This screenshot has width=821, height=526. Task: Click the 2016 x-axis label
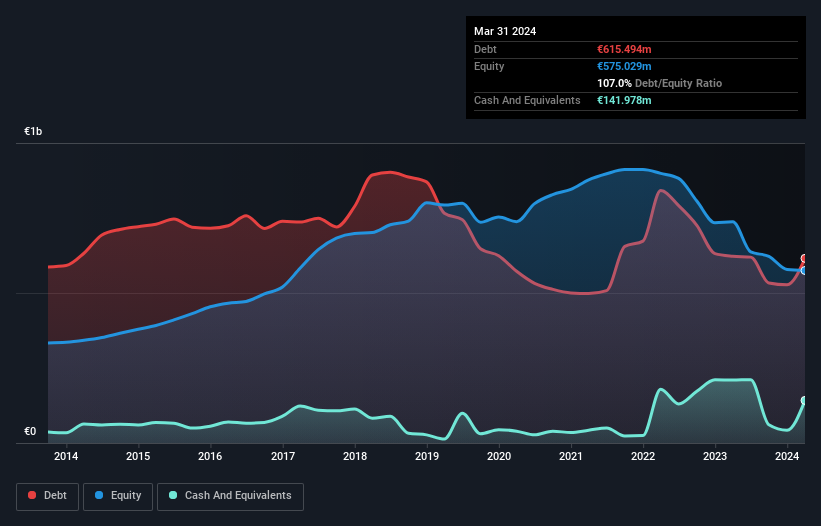(210, 456)
